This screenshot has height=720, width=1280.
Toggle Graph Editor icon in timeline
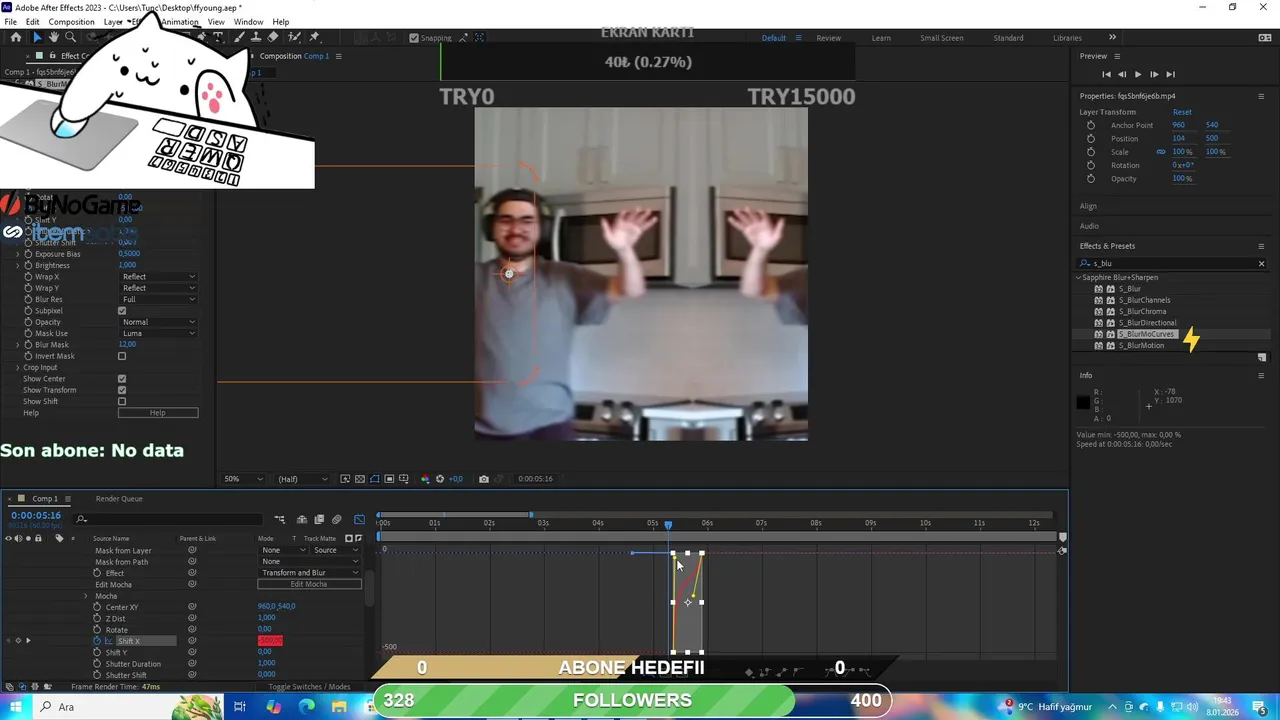click(359, 519)
